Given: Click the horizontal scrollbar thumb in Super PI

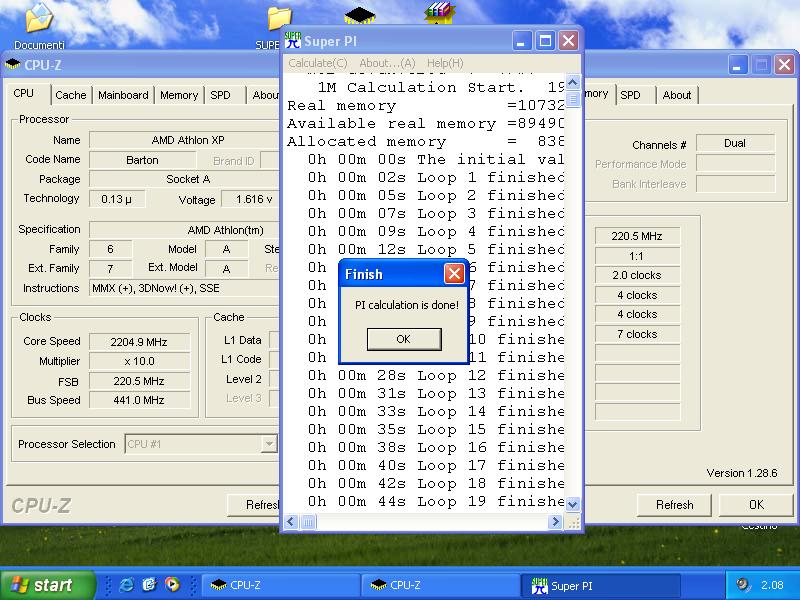Looking at the screenshot, I should coord(308,522).
